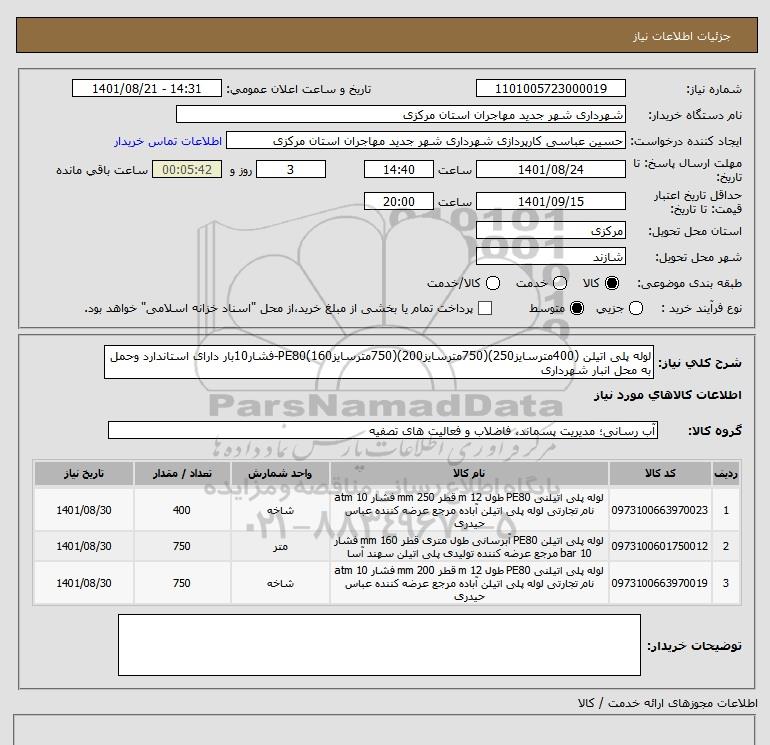Click the request creator field حسین عباسی
This screenshot has height=745, width=770.
click(426, 141)
